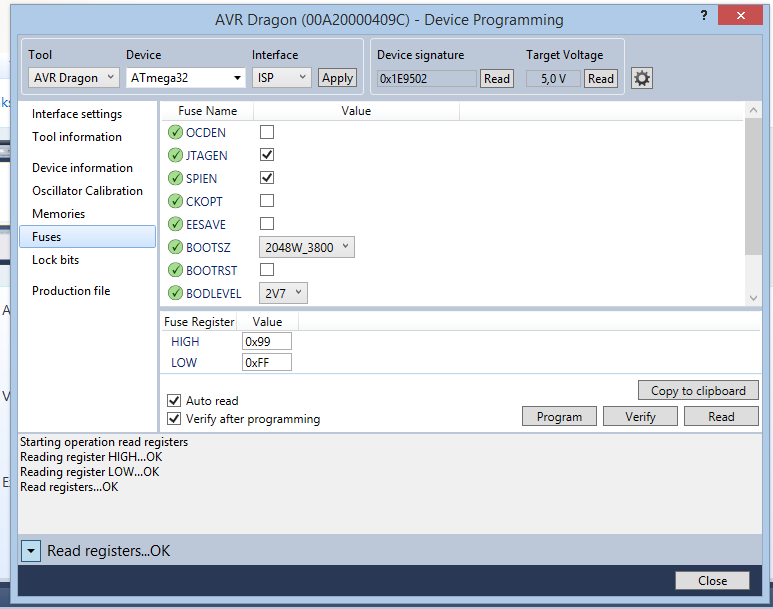Click the help question mark icon

click(x=704, y=16)
